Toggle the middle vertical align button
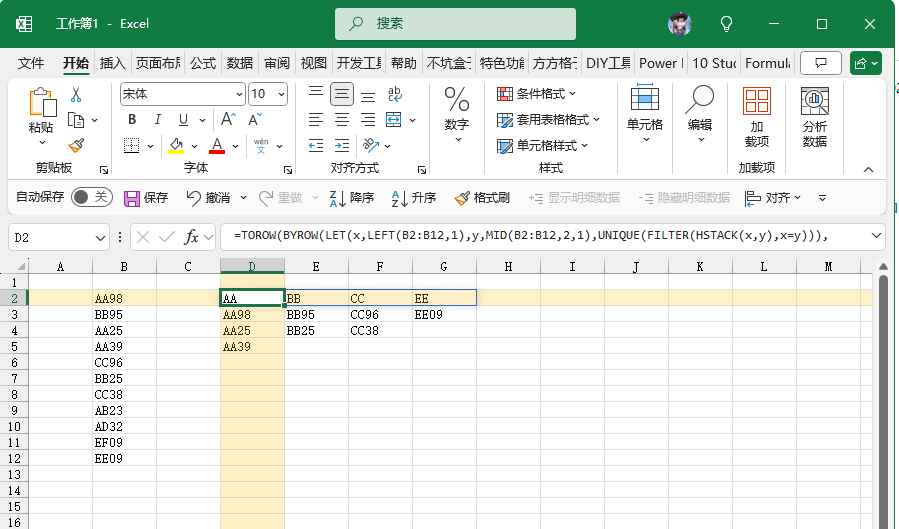The image size is (899, 529). click(342, 93)
